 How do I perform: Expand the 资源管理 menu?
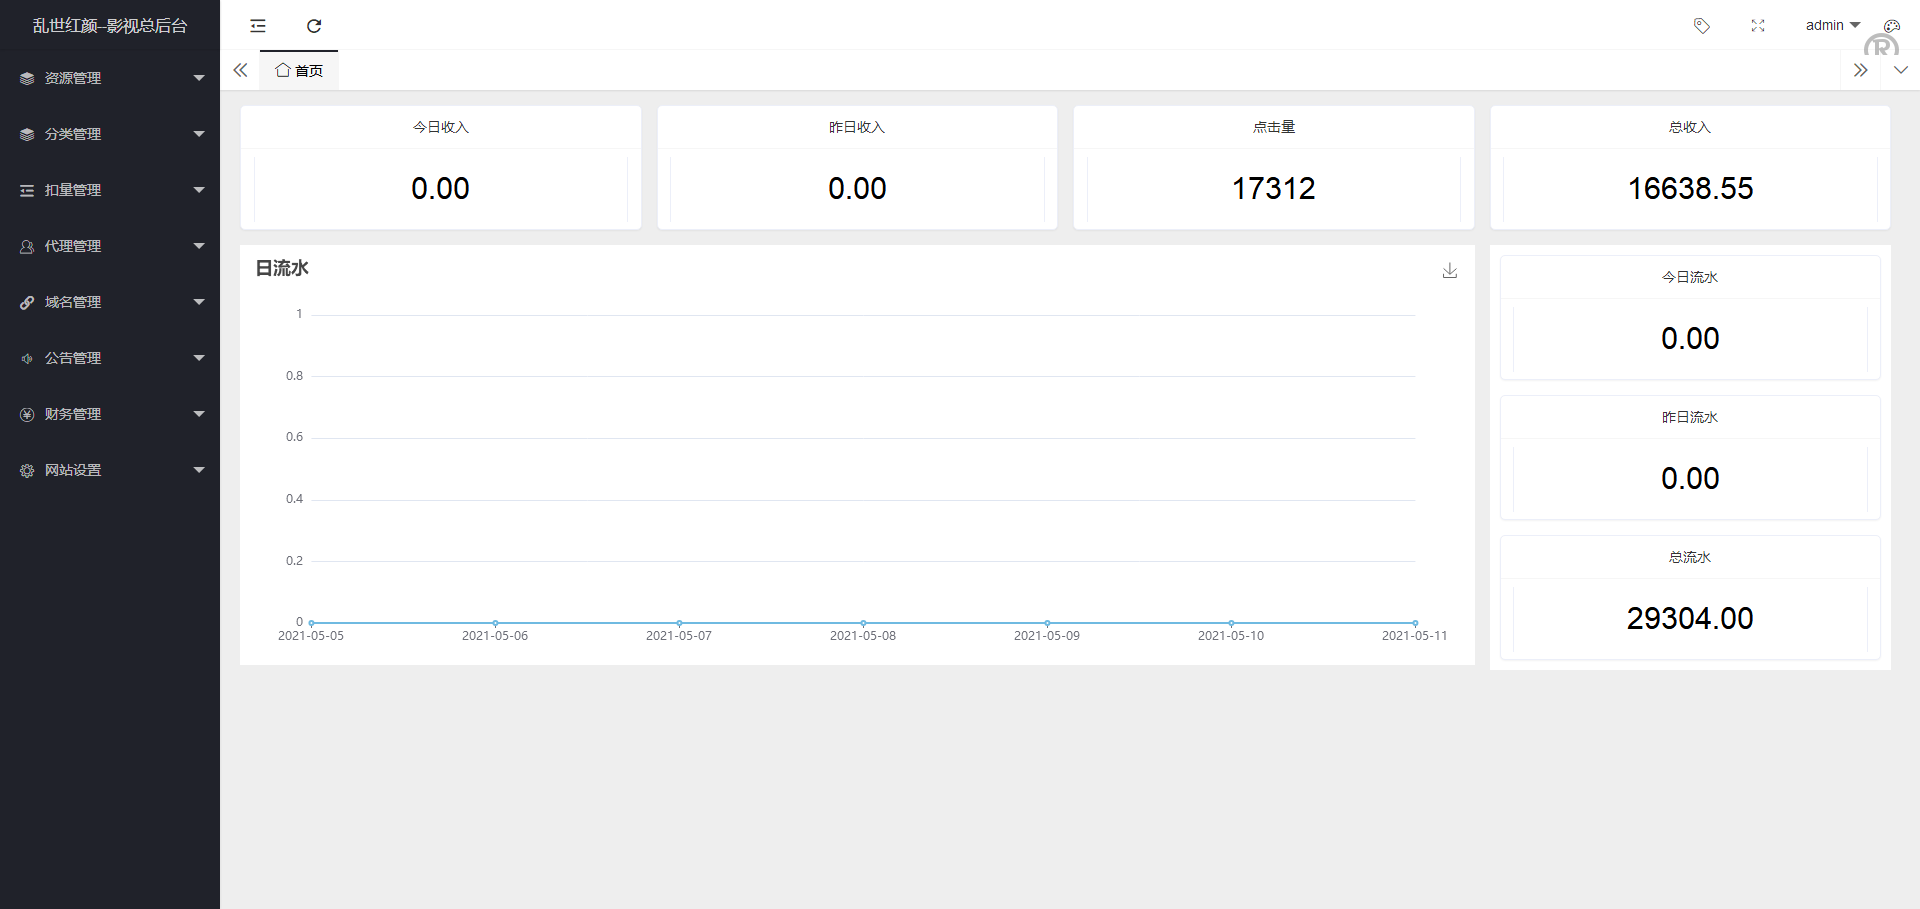[x=110, y=78]
